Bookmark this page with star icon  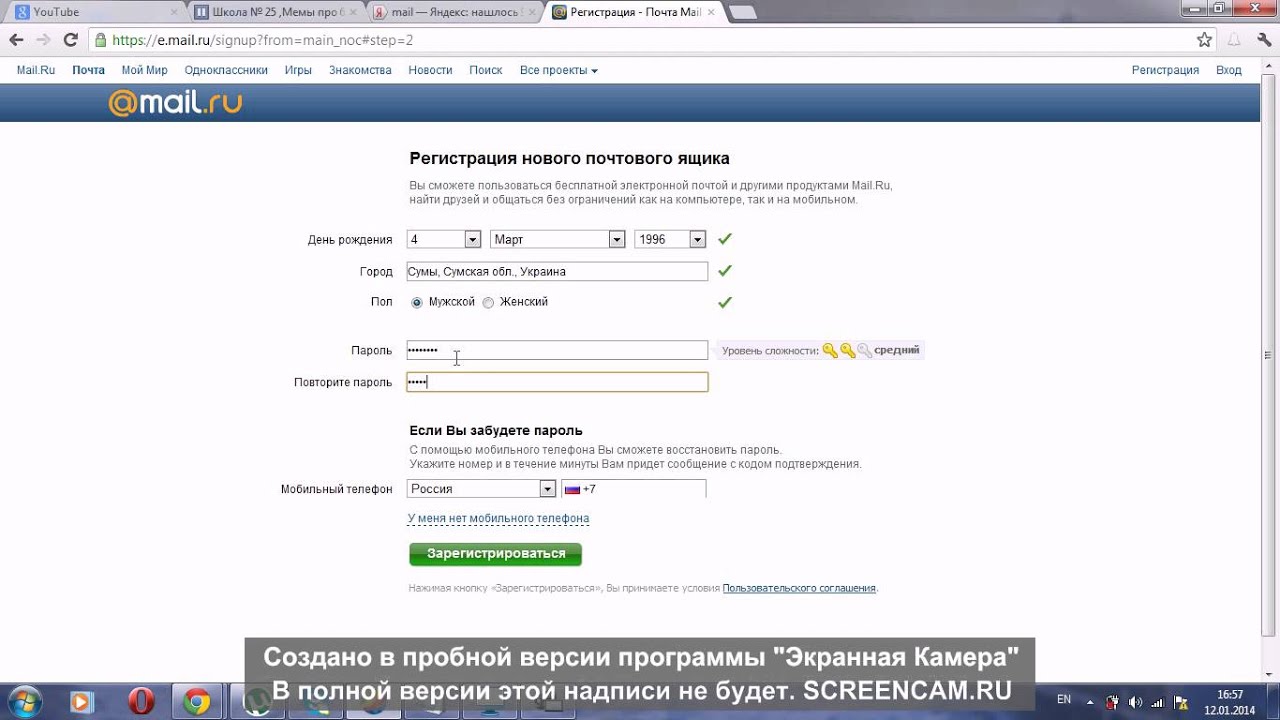[1205, 40]
